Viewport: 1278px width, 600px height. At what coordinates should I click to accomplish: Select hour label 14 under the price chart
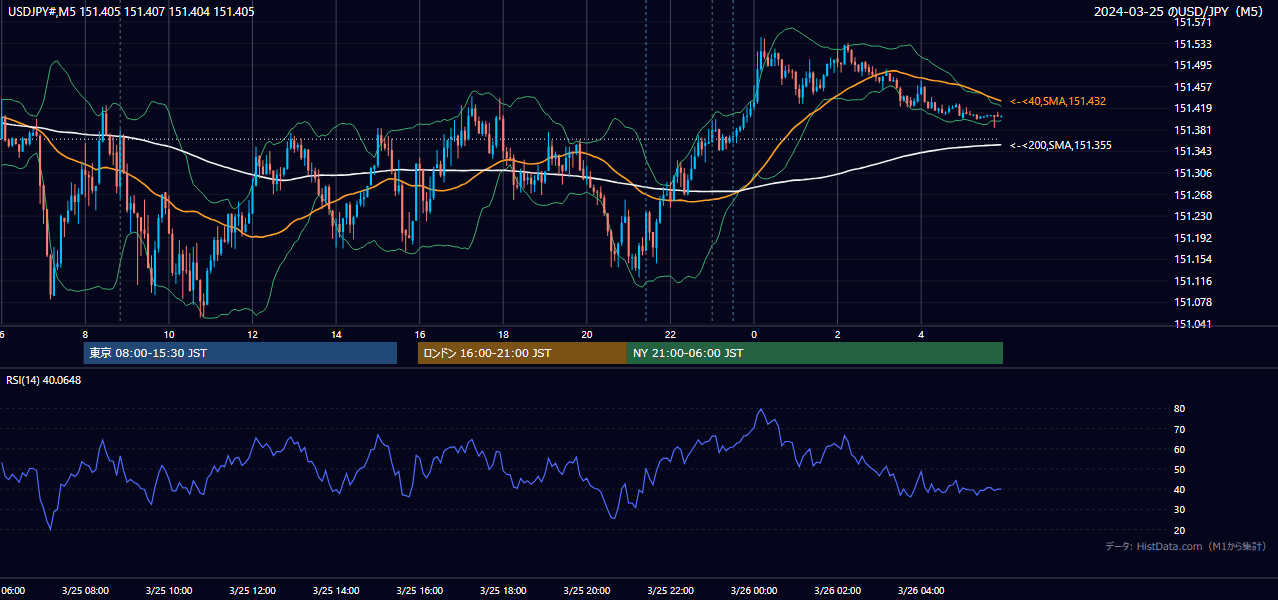point(337,335)
